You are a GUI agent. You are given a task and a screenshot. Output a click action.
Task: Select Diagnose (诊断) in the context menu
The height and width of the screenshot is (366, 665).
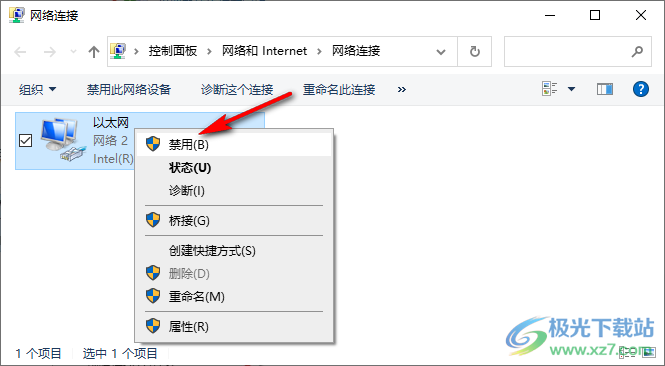coord(234,190)
